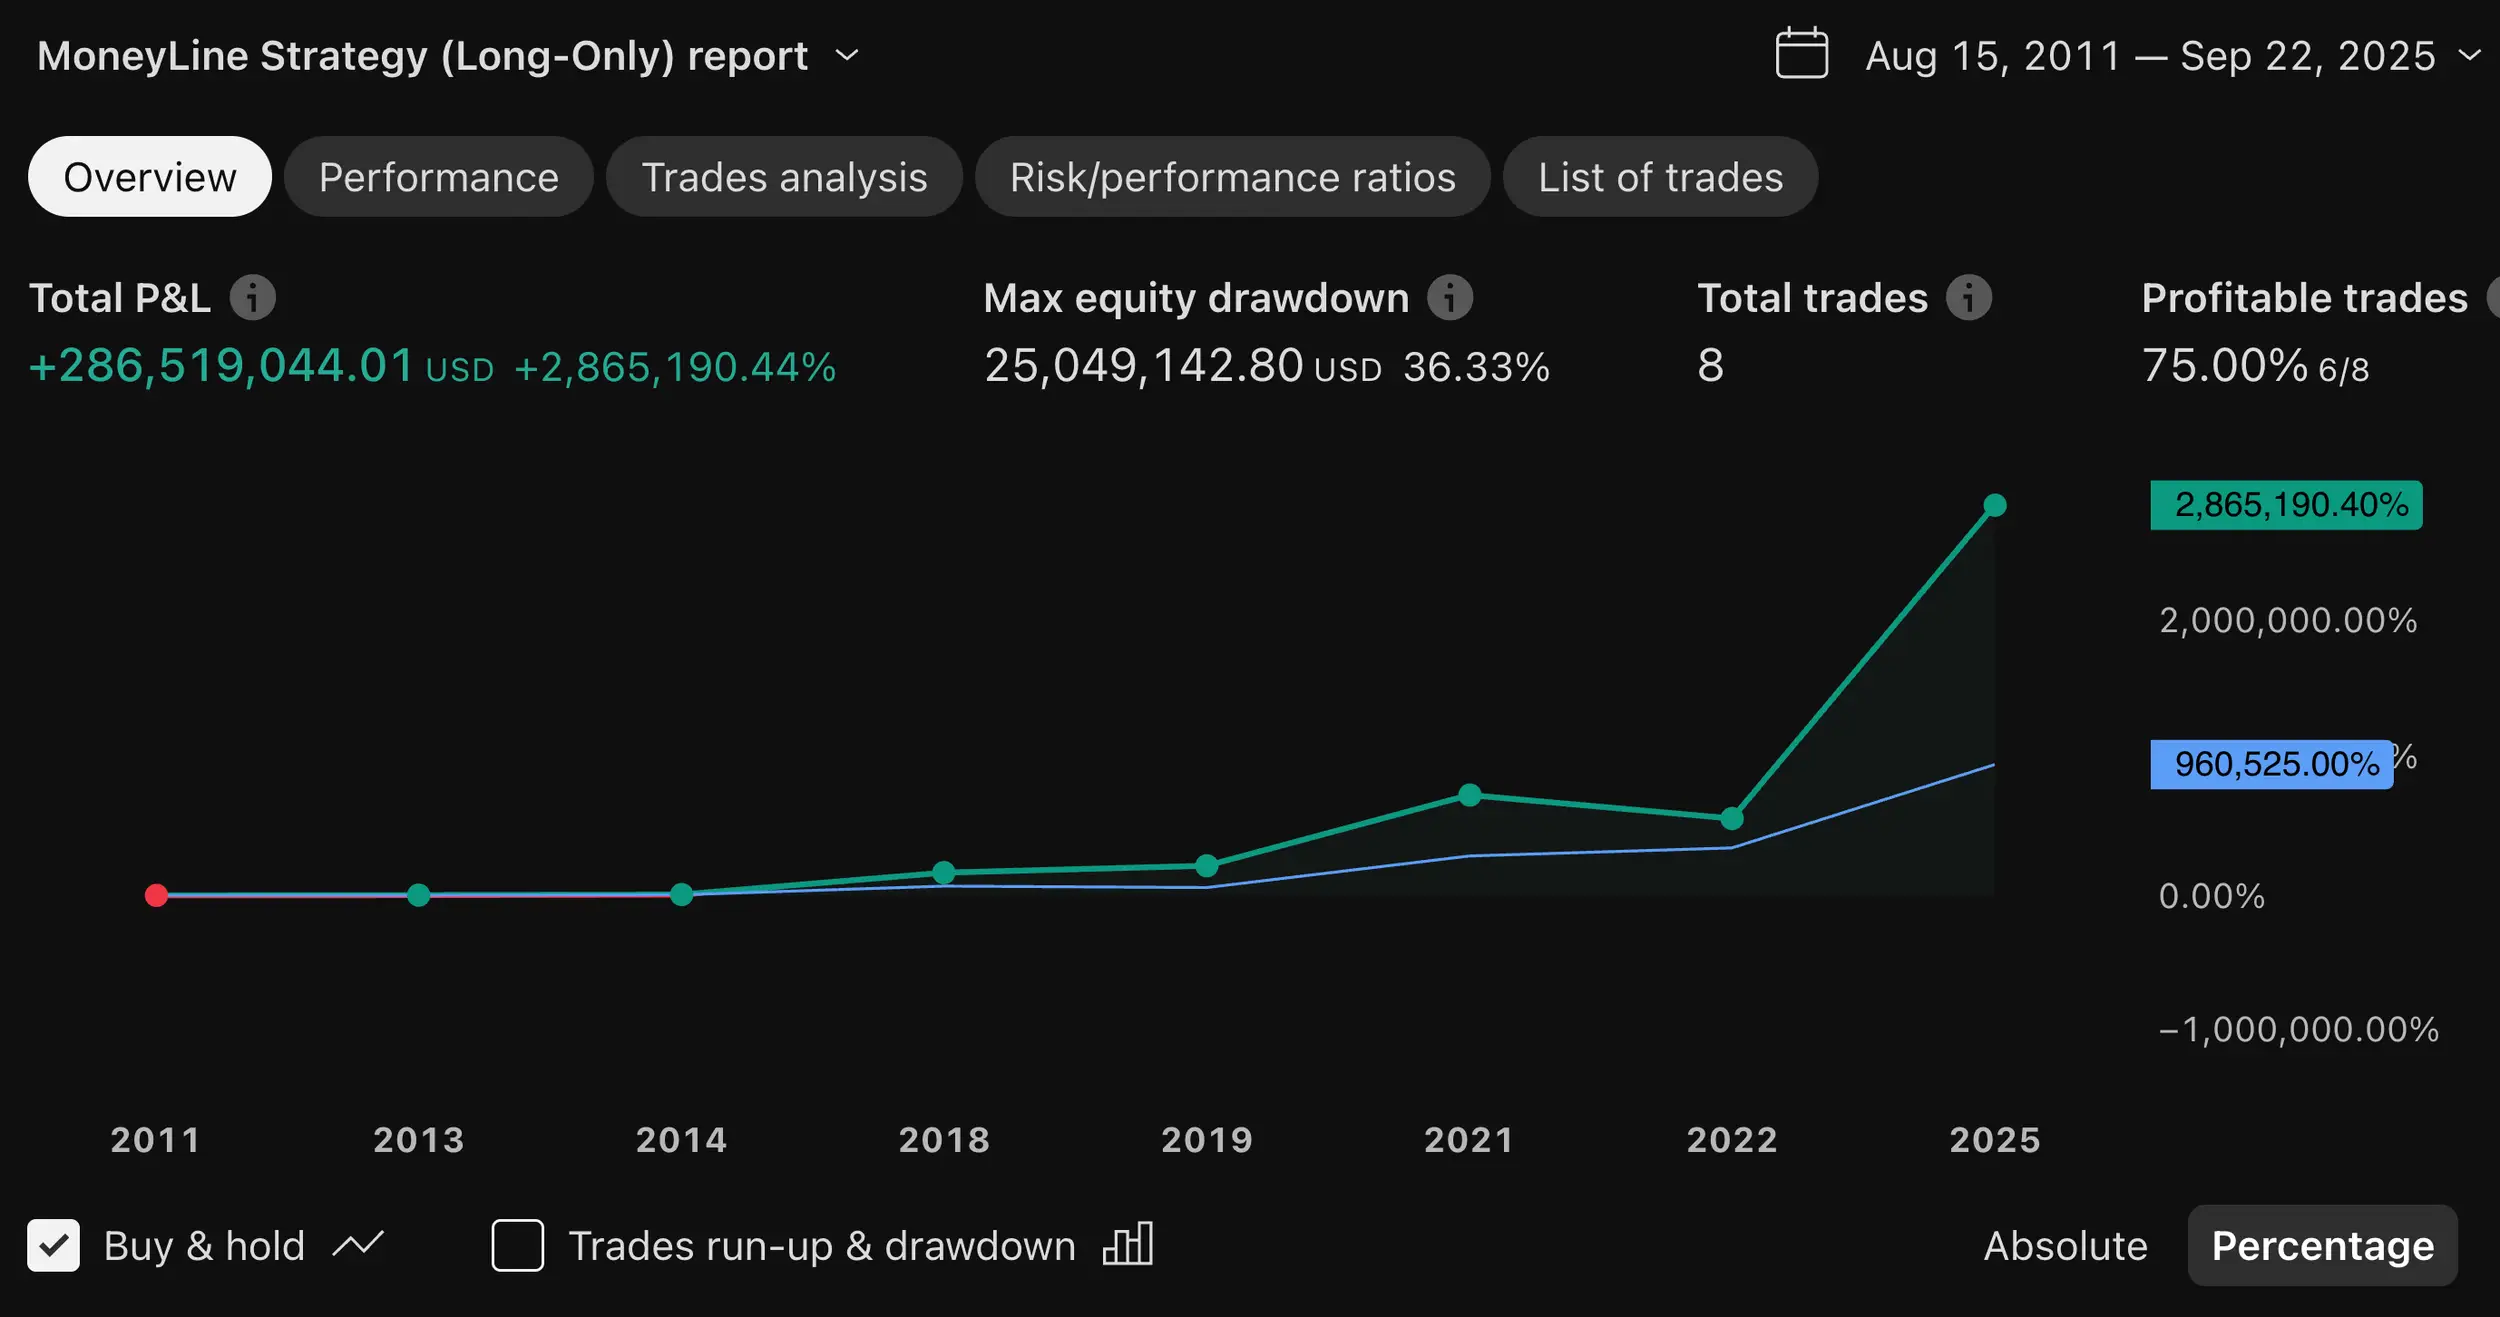
Task: Go to Risk/performance ratios tab
Action: tap(1232, 177)
